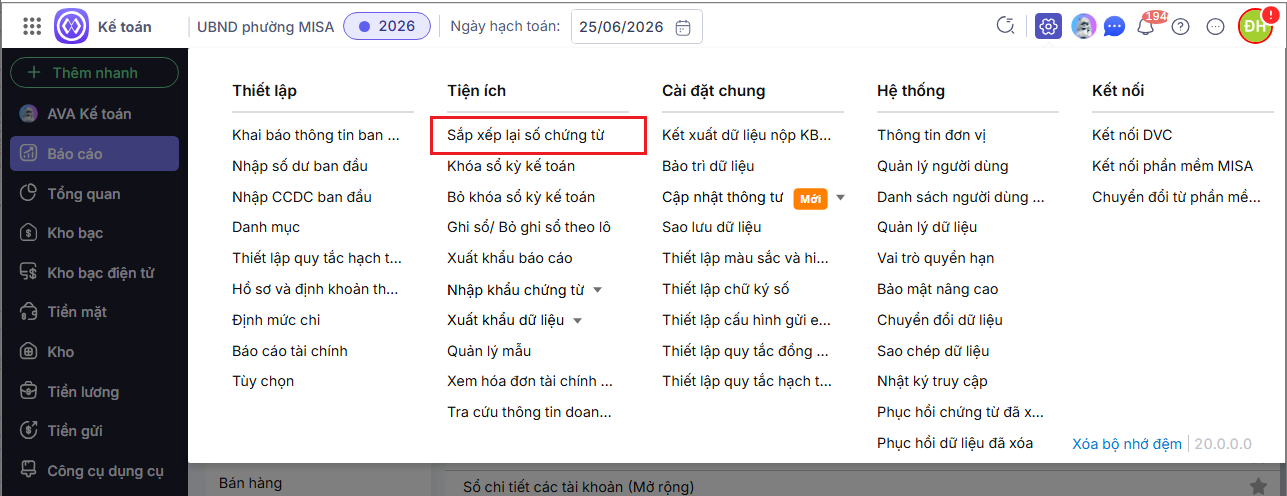Click the Mới badge beside Cập nhật thông tư
This screenshot has width=1287, height=496.
tap(811, 199)
